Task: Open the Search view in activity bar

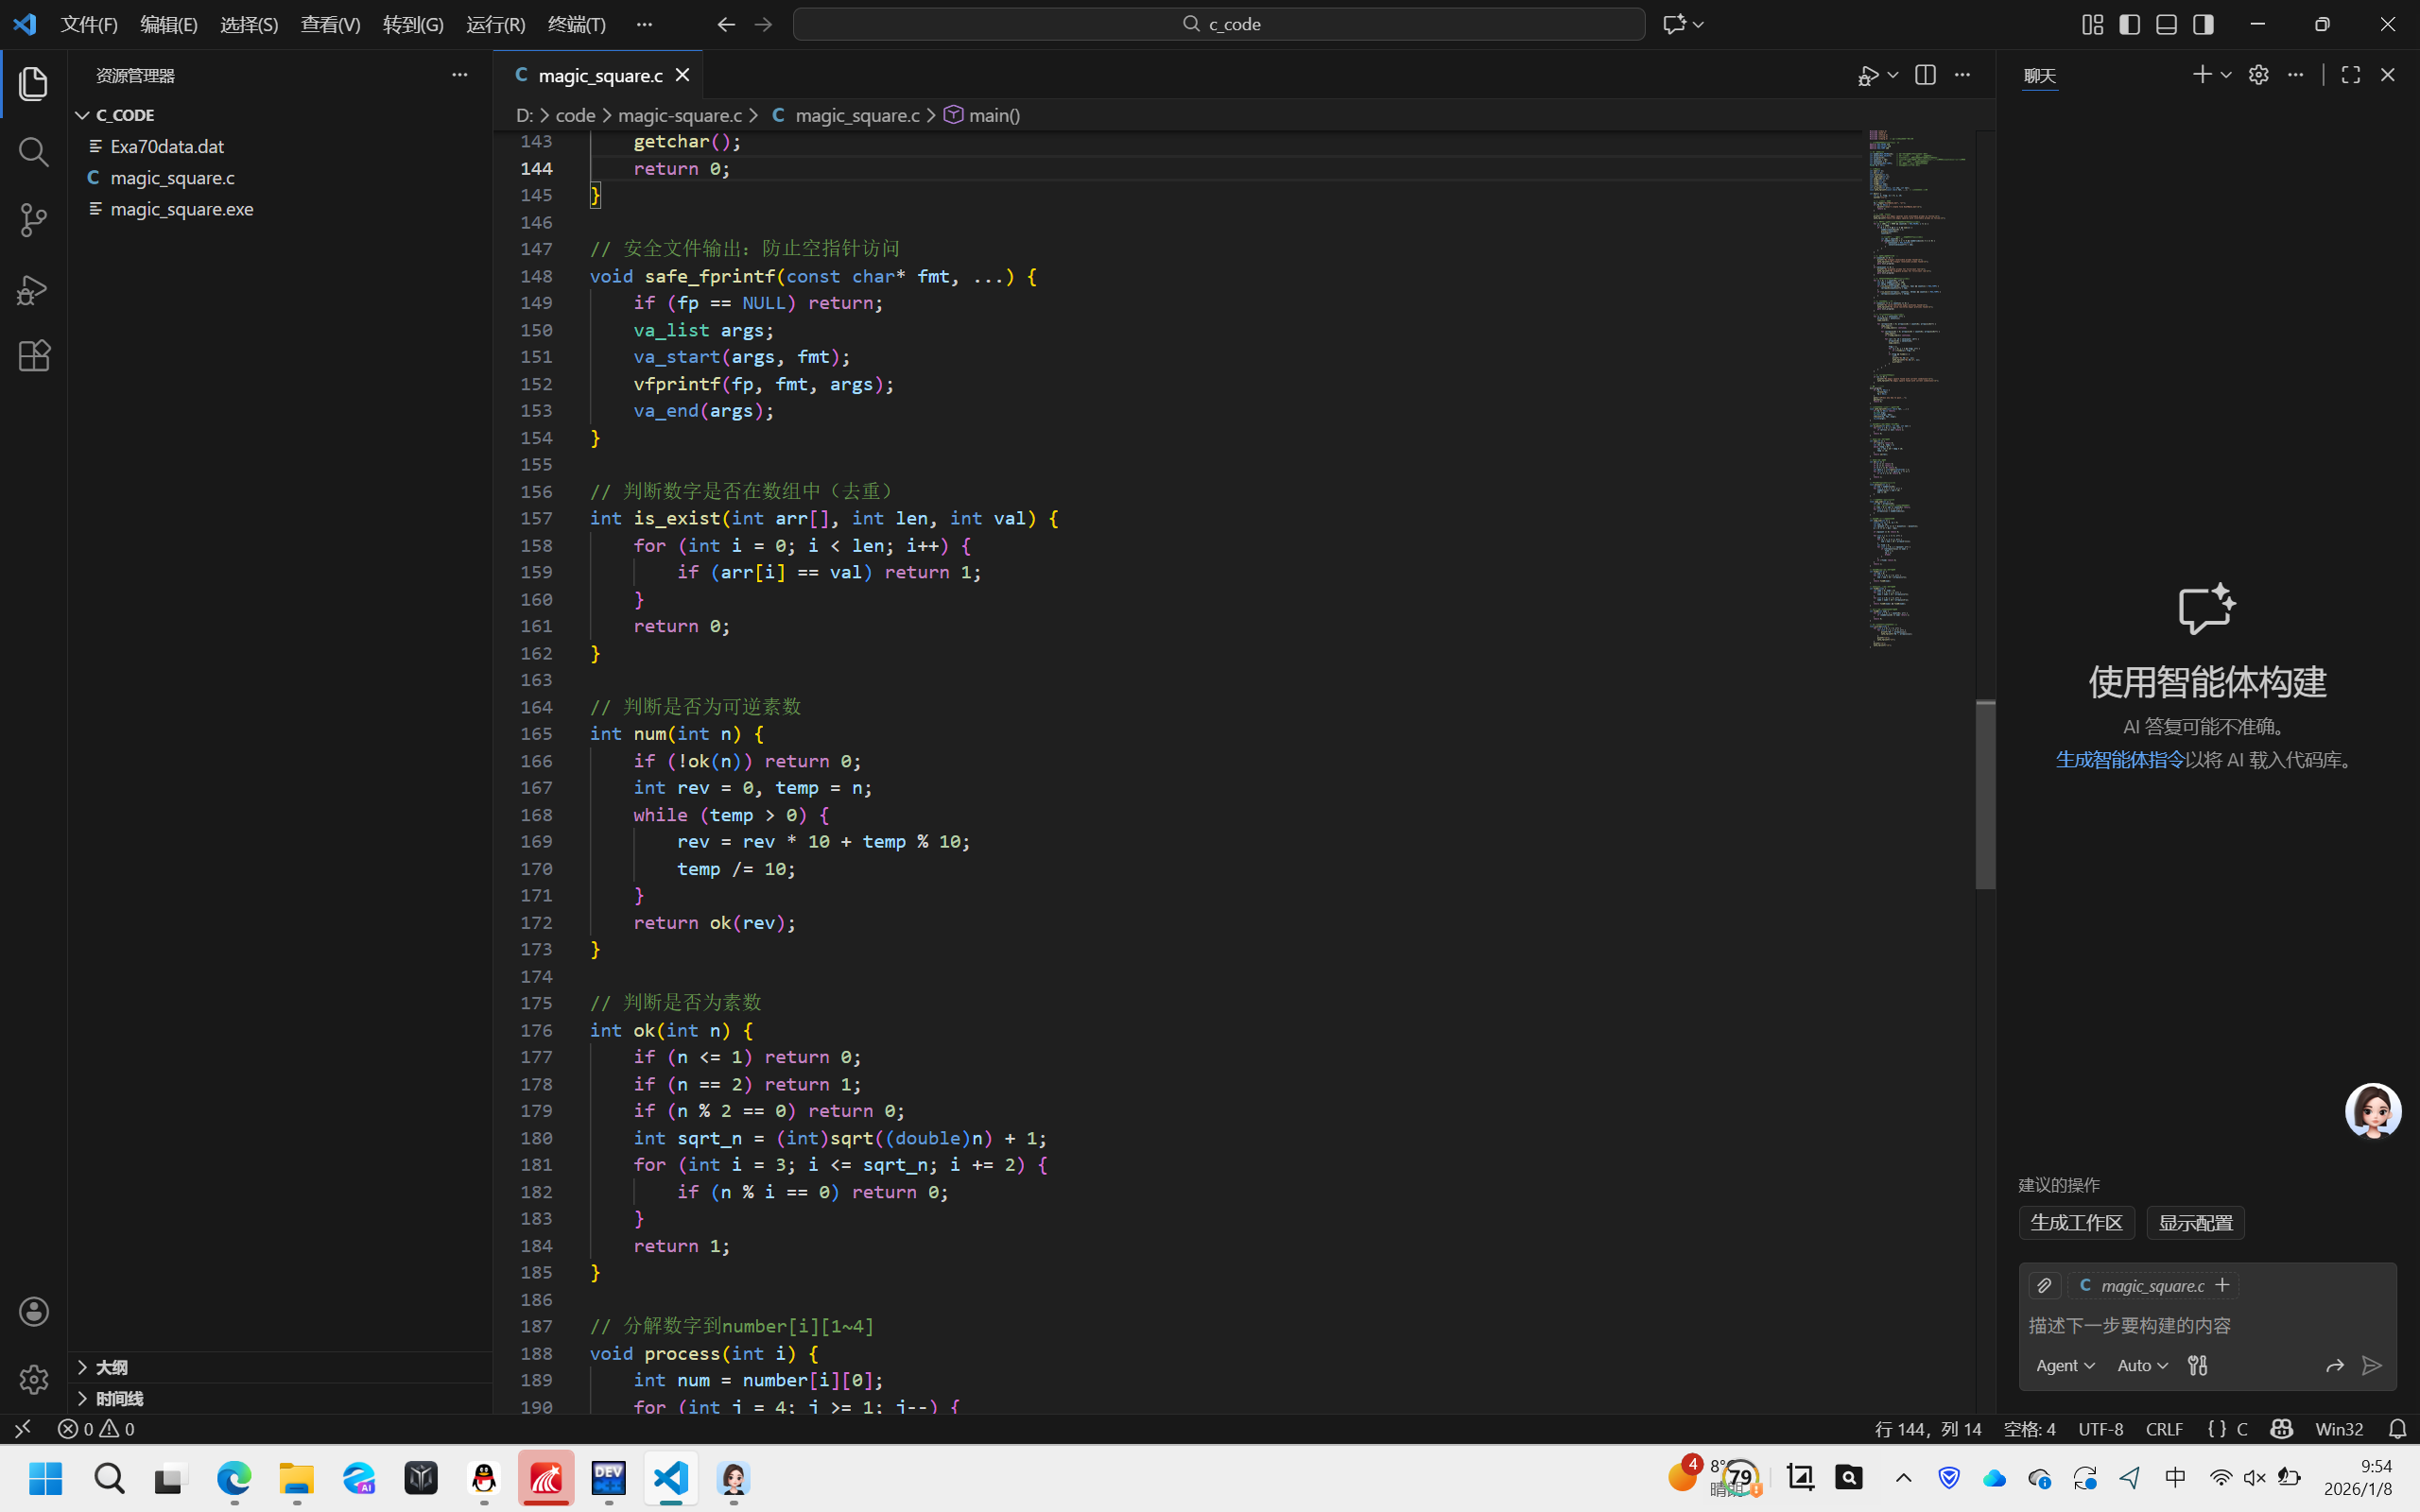Action: [33, 152]
